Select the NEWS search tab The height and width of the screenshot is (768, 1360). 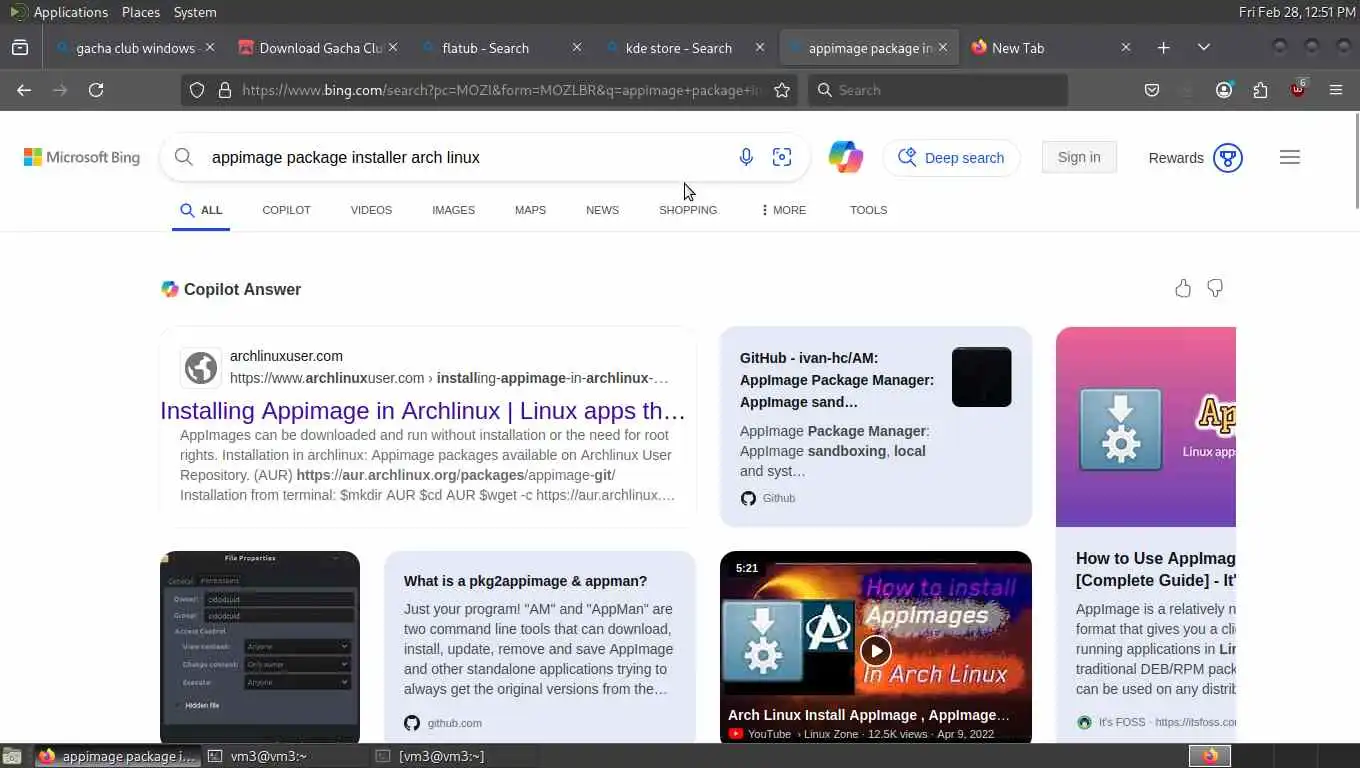click(602, 210)
